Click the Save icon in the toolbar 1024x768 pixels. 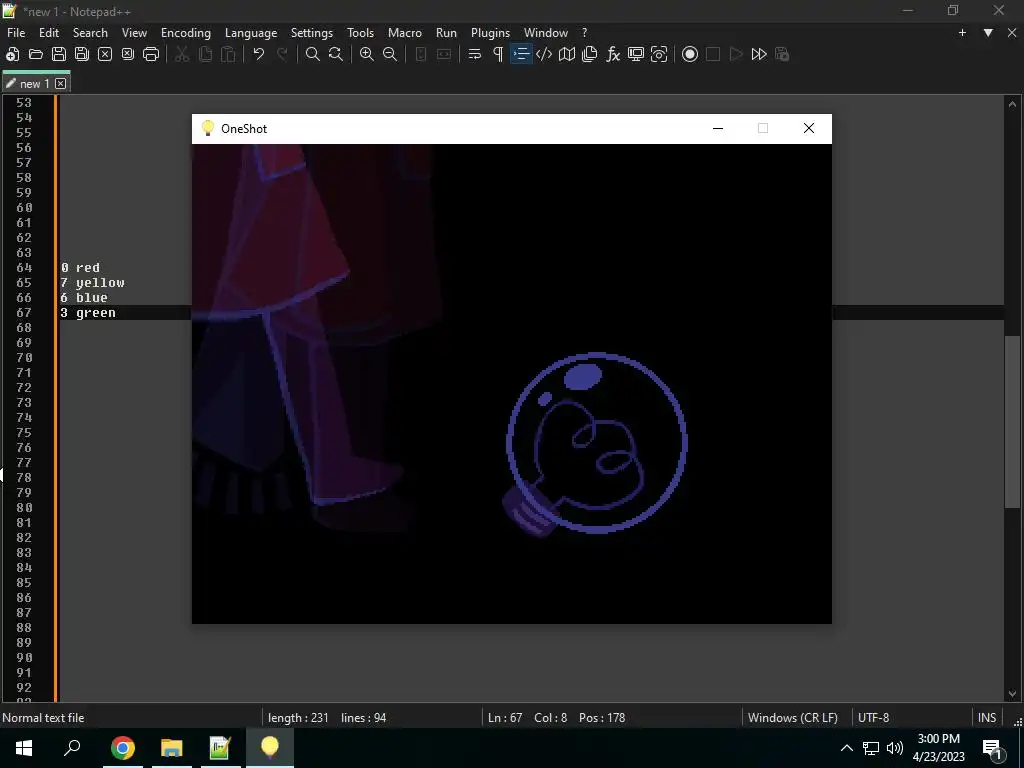59,54
